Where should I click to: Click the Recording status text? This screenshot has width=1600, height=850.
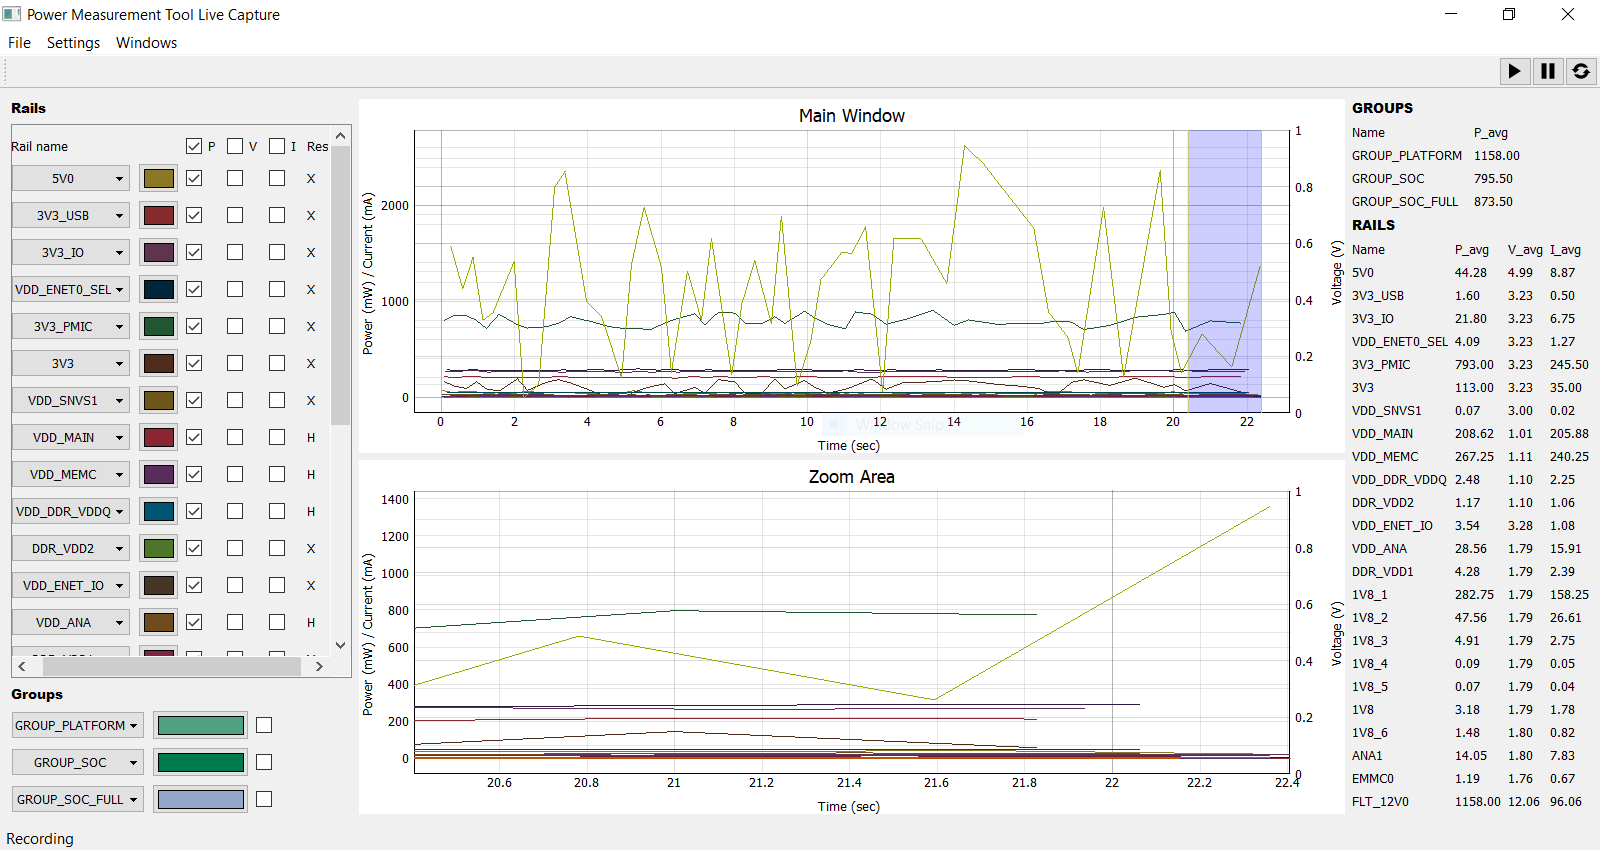coord(40,839)
